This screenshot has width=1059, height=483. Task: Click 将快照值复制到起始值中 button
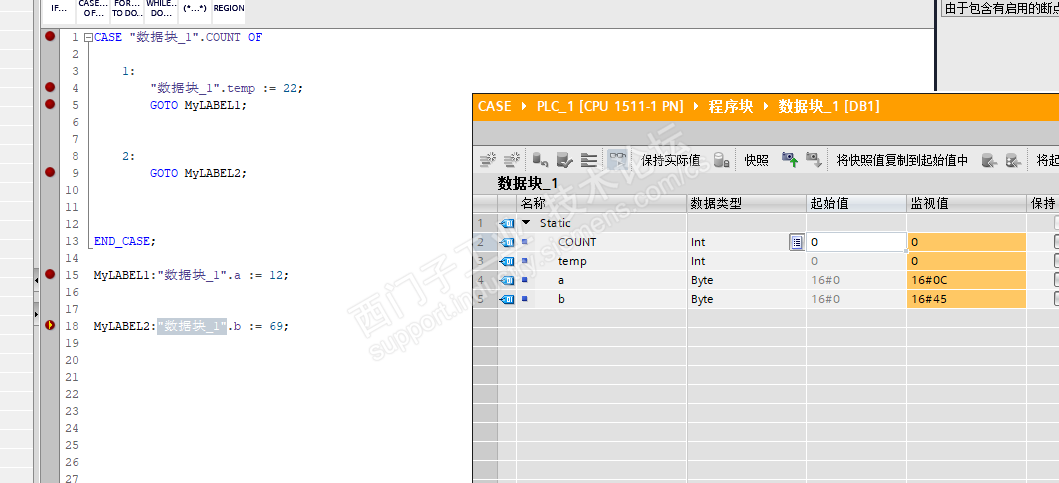coord(902,161)
